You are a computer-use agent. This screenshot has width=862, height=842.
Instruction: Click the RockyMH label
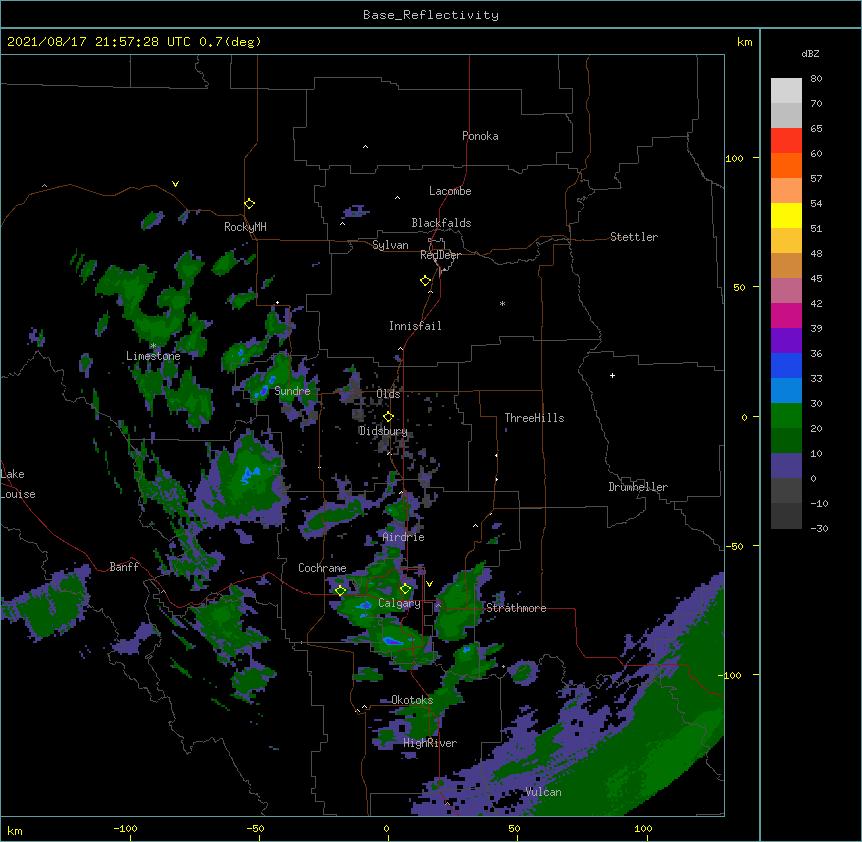(x=245, y=227)
